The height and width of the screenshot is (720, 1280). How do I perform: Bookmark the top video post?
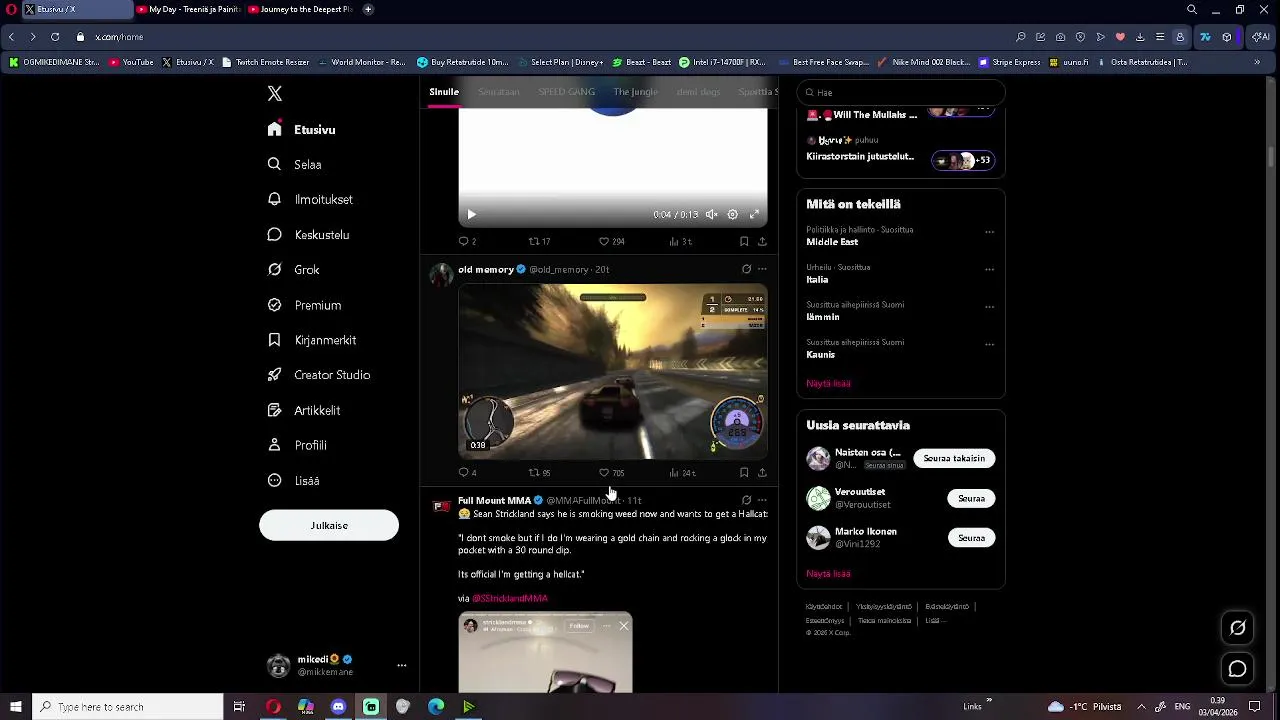coord(744,241)
